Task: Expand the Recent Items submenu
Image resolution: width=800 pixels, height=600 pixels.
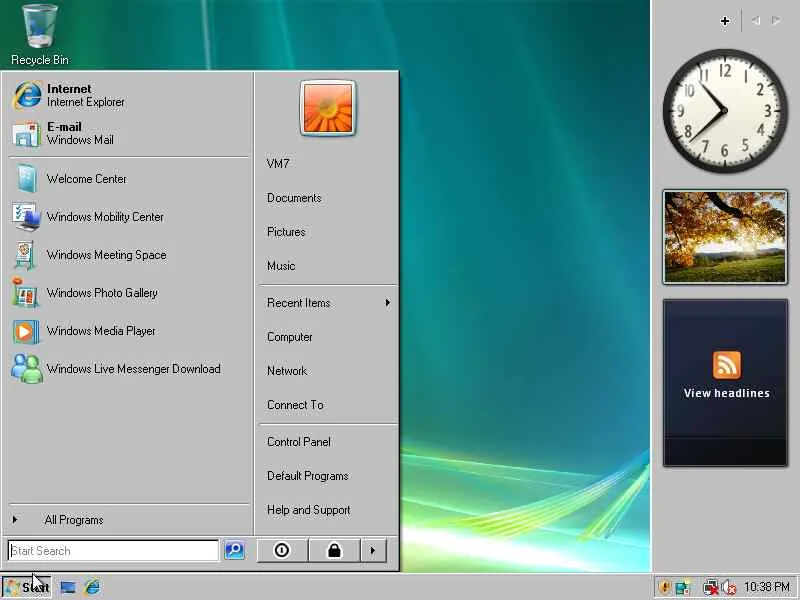Action: coord(328,303)
